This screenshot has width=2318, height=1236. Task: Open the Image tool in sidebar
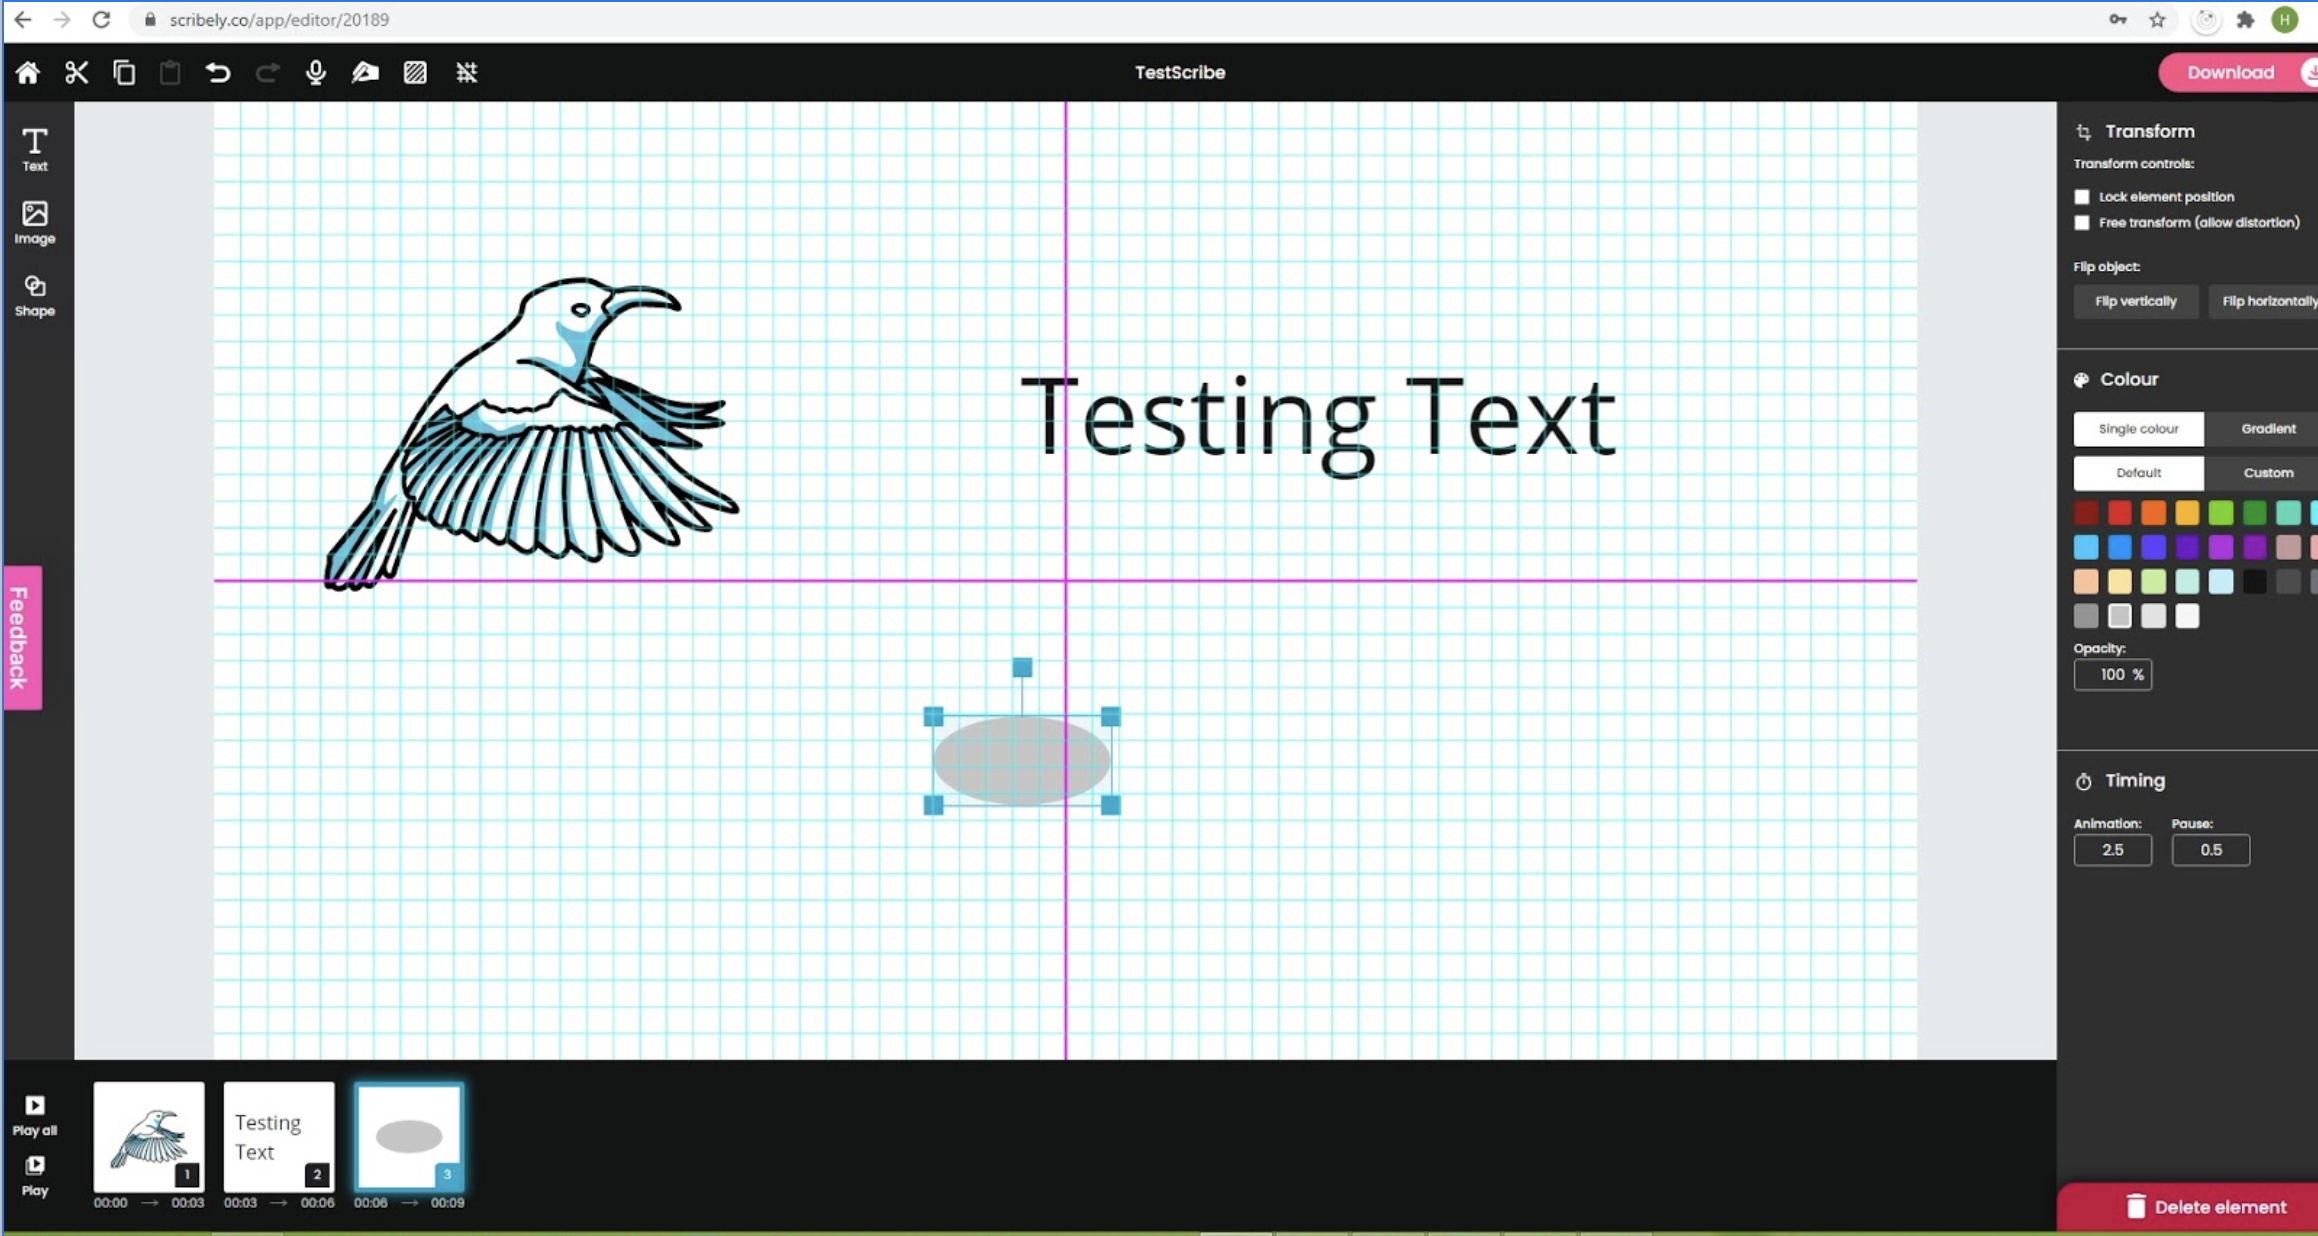point(35,222)
